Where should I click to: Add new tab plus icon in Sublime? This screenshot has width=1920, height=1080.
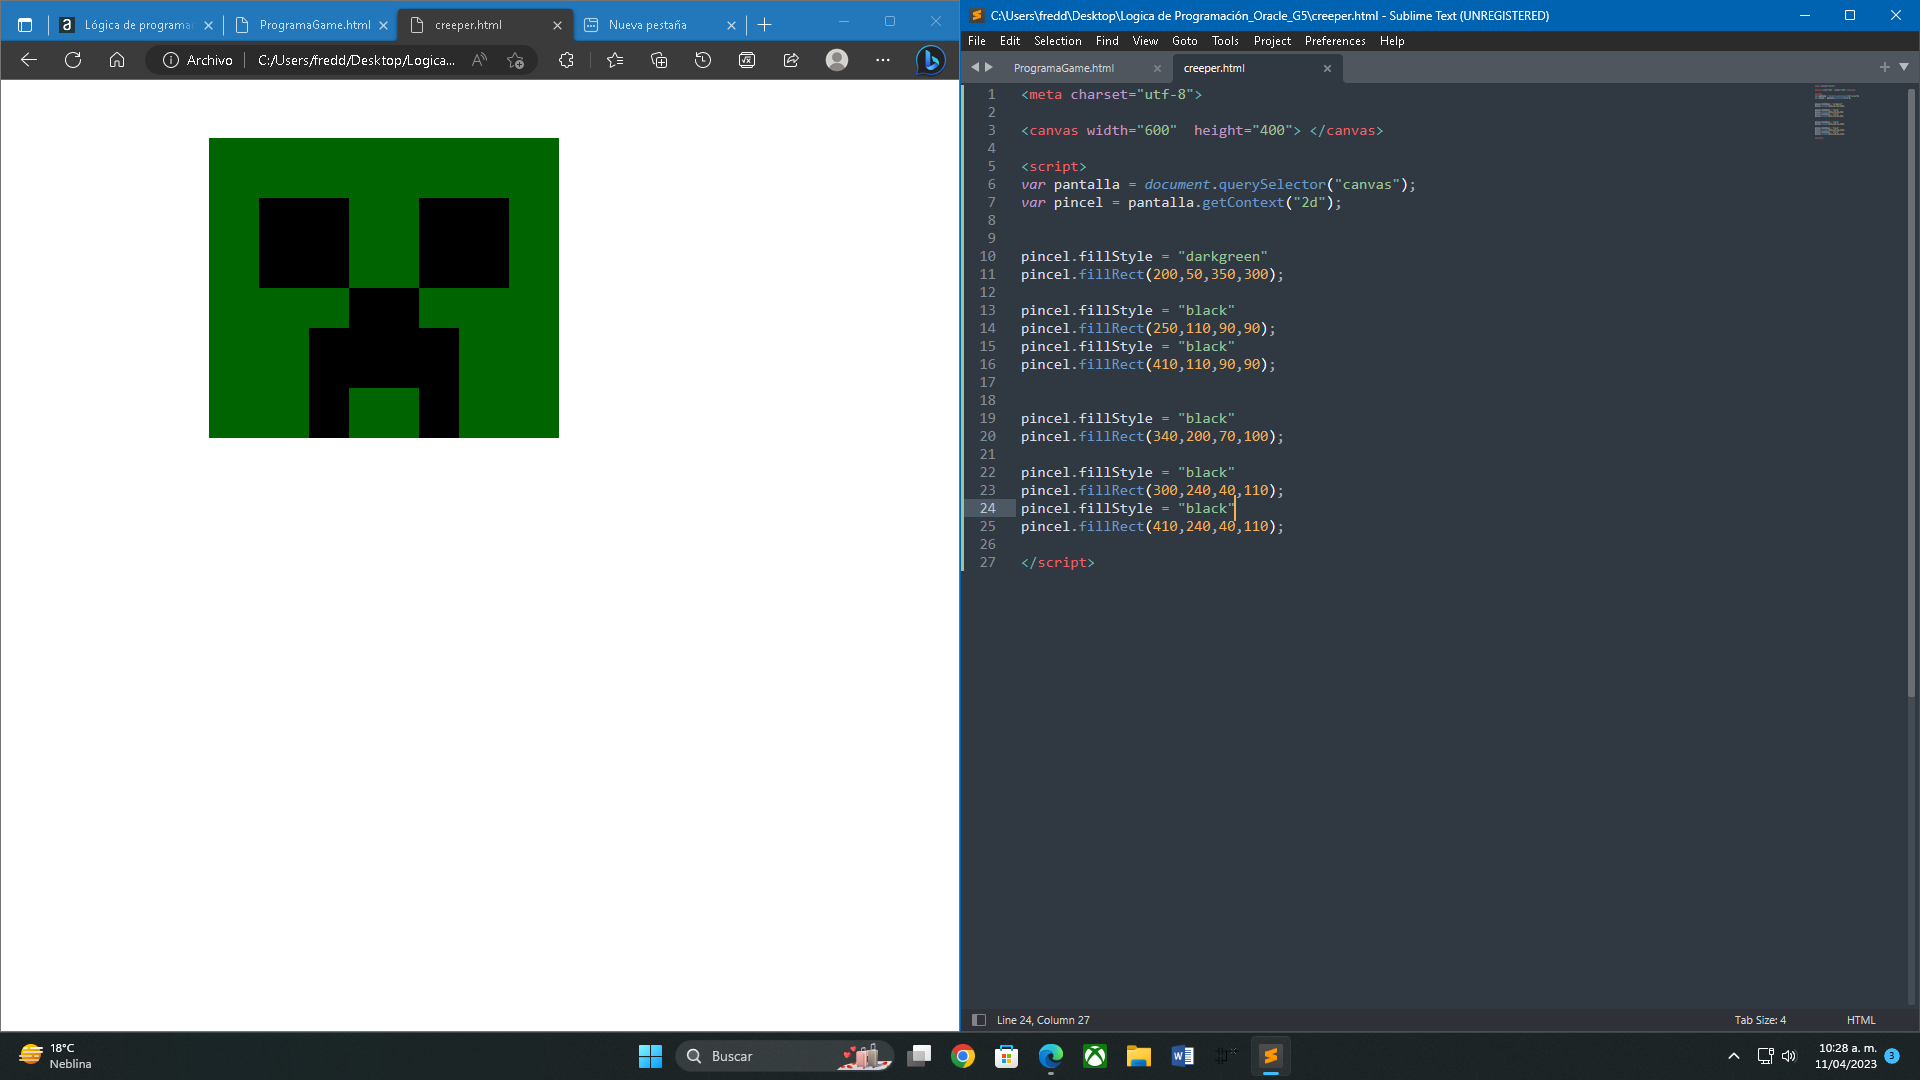click(1884, 67)
